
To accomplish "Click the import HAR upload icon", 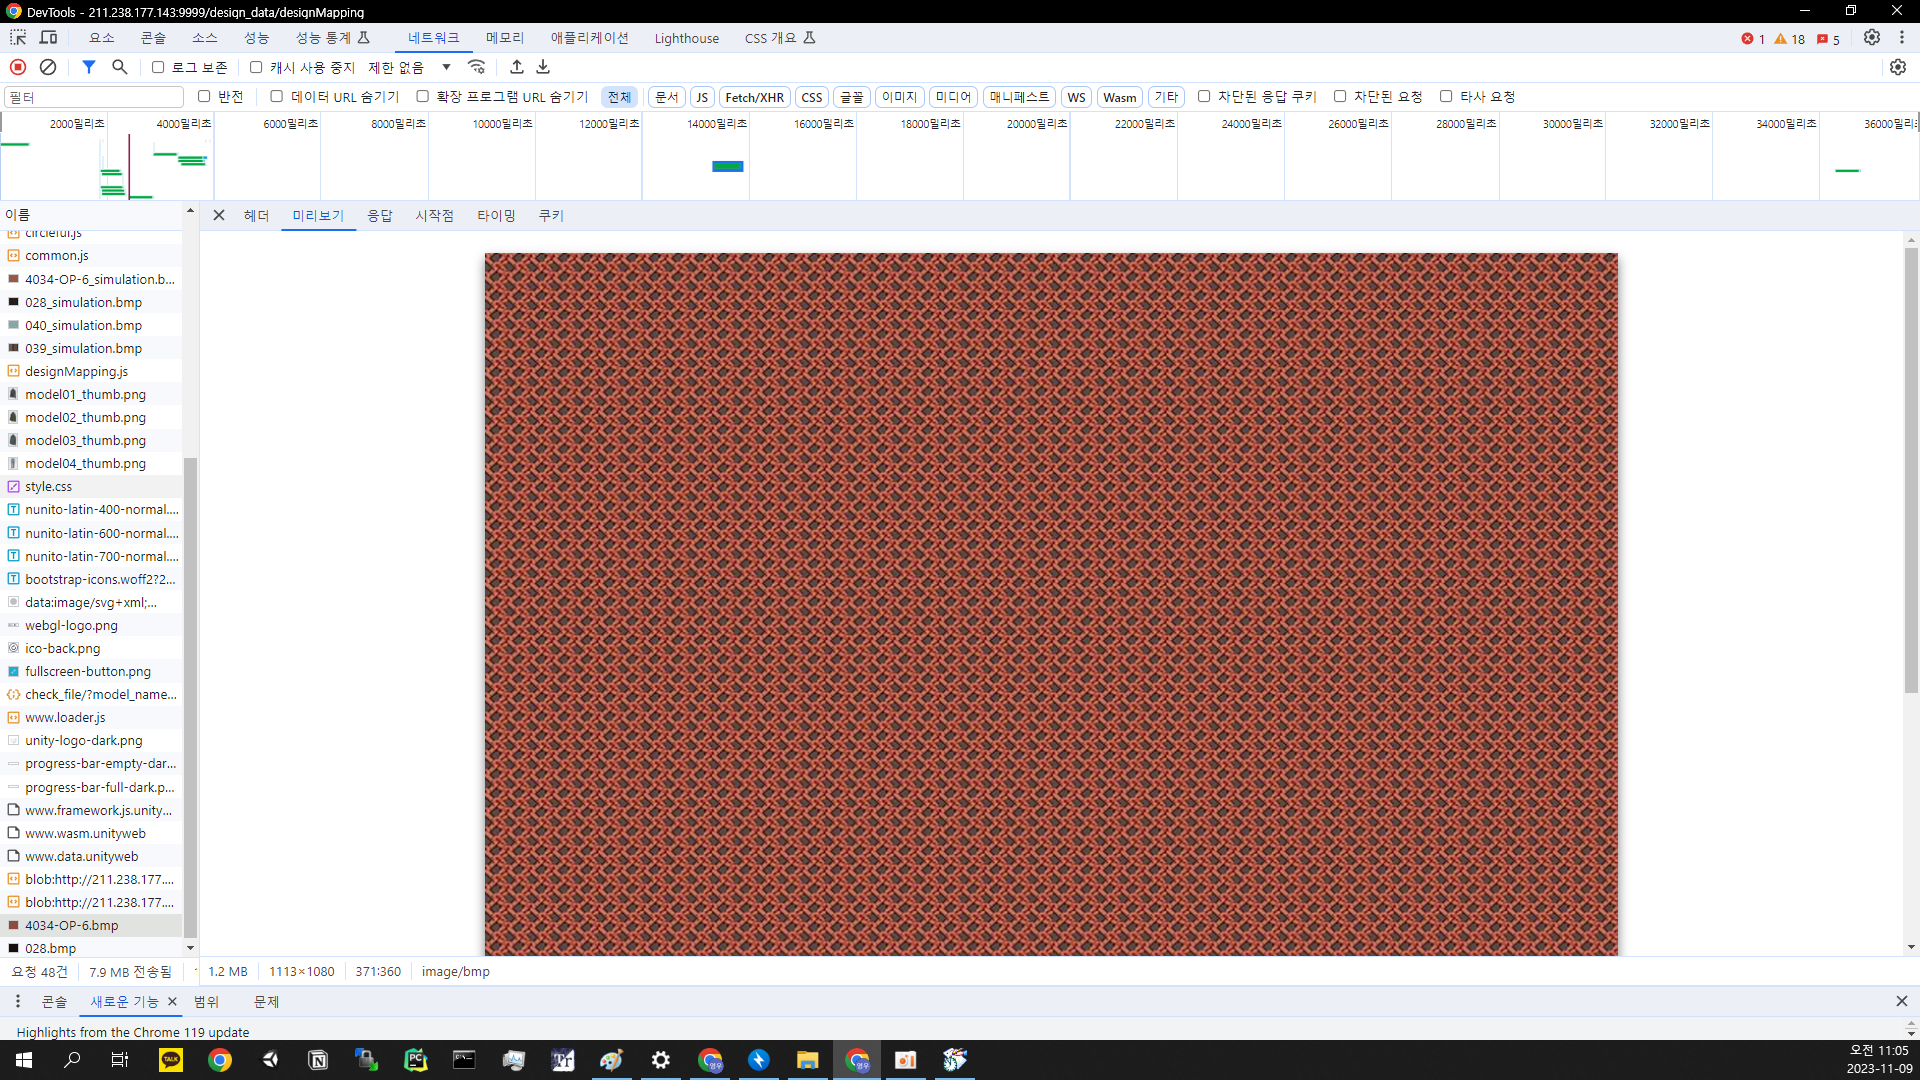I will click(x=517, y=67).
